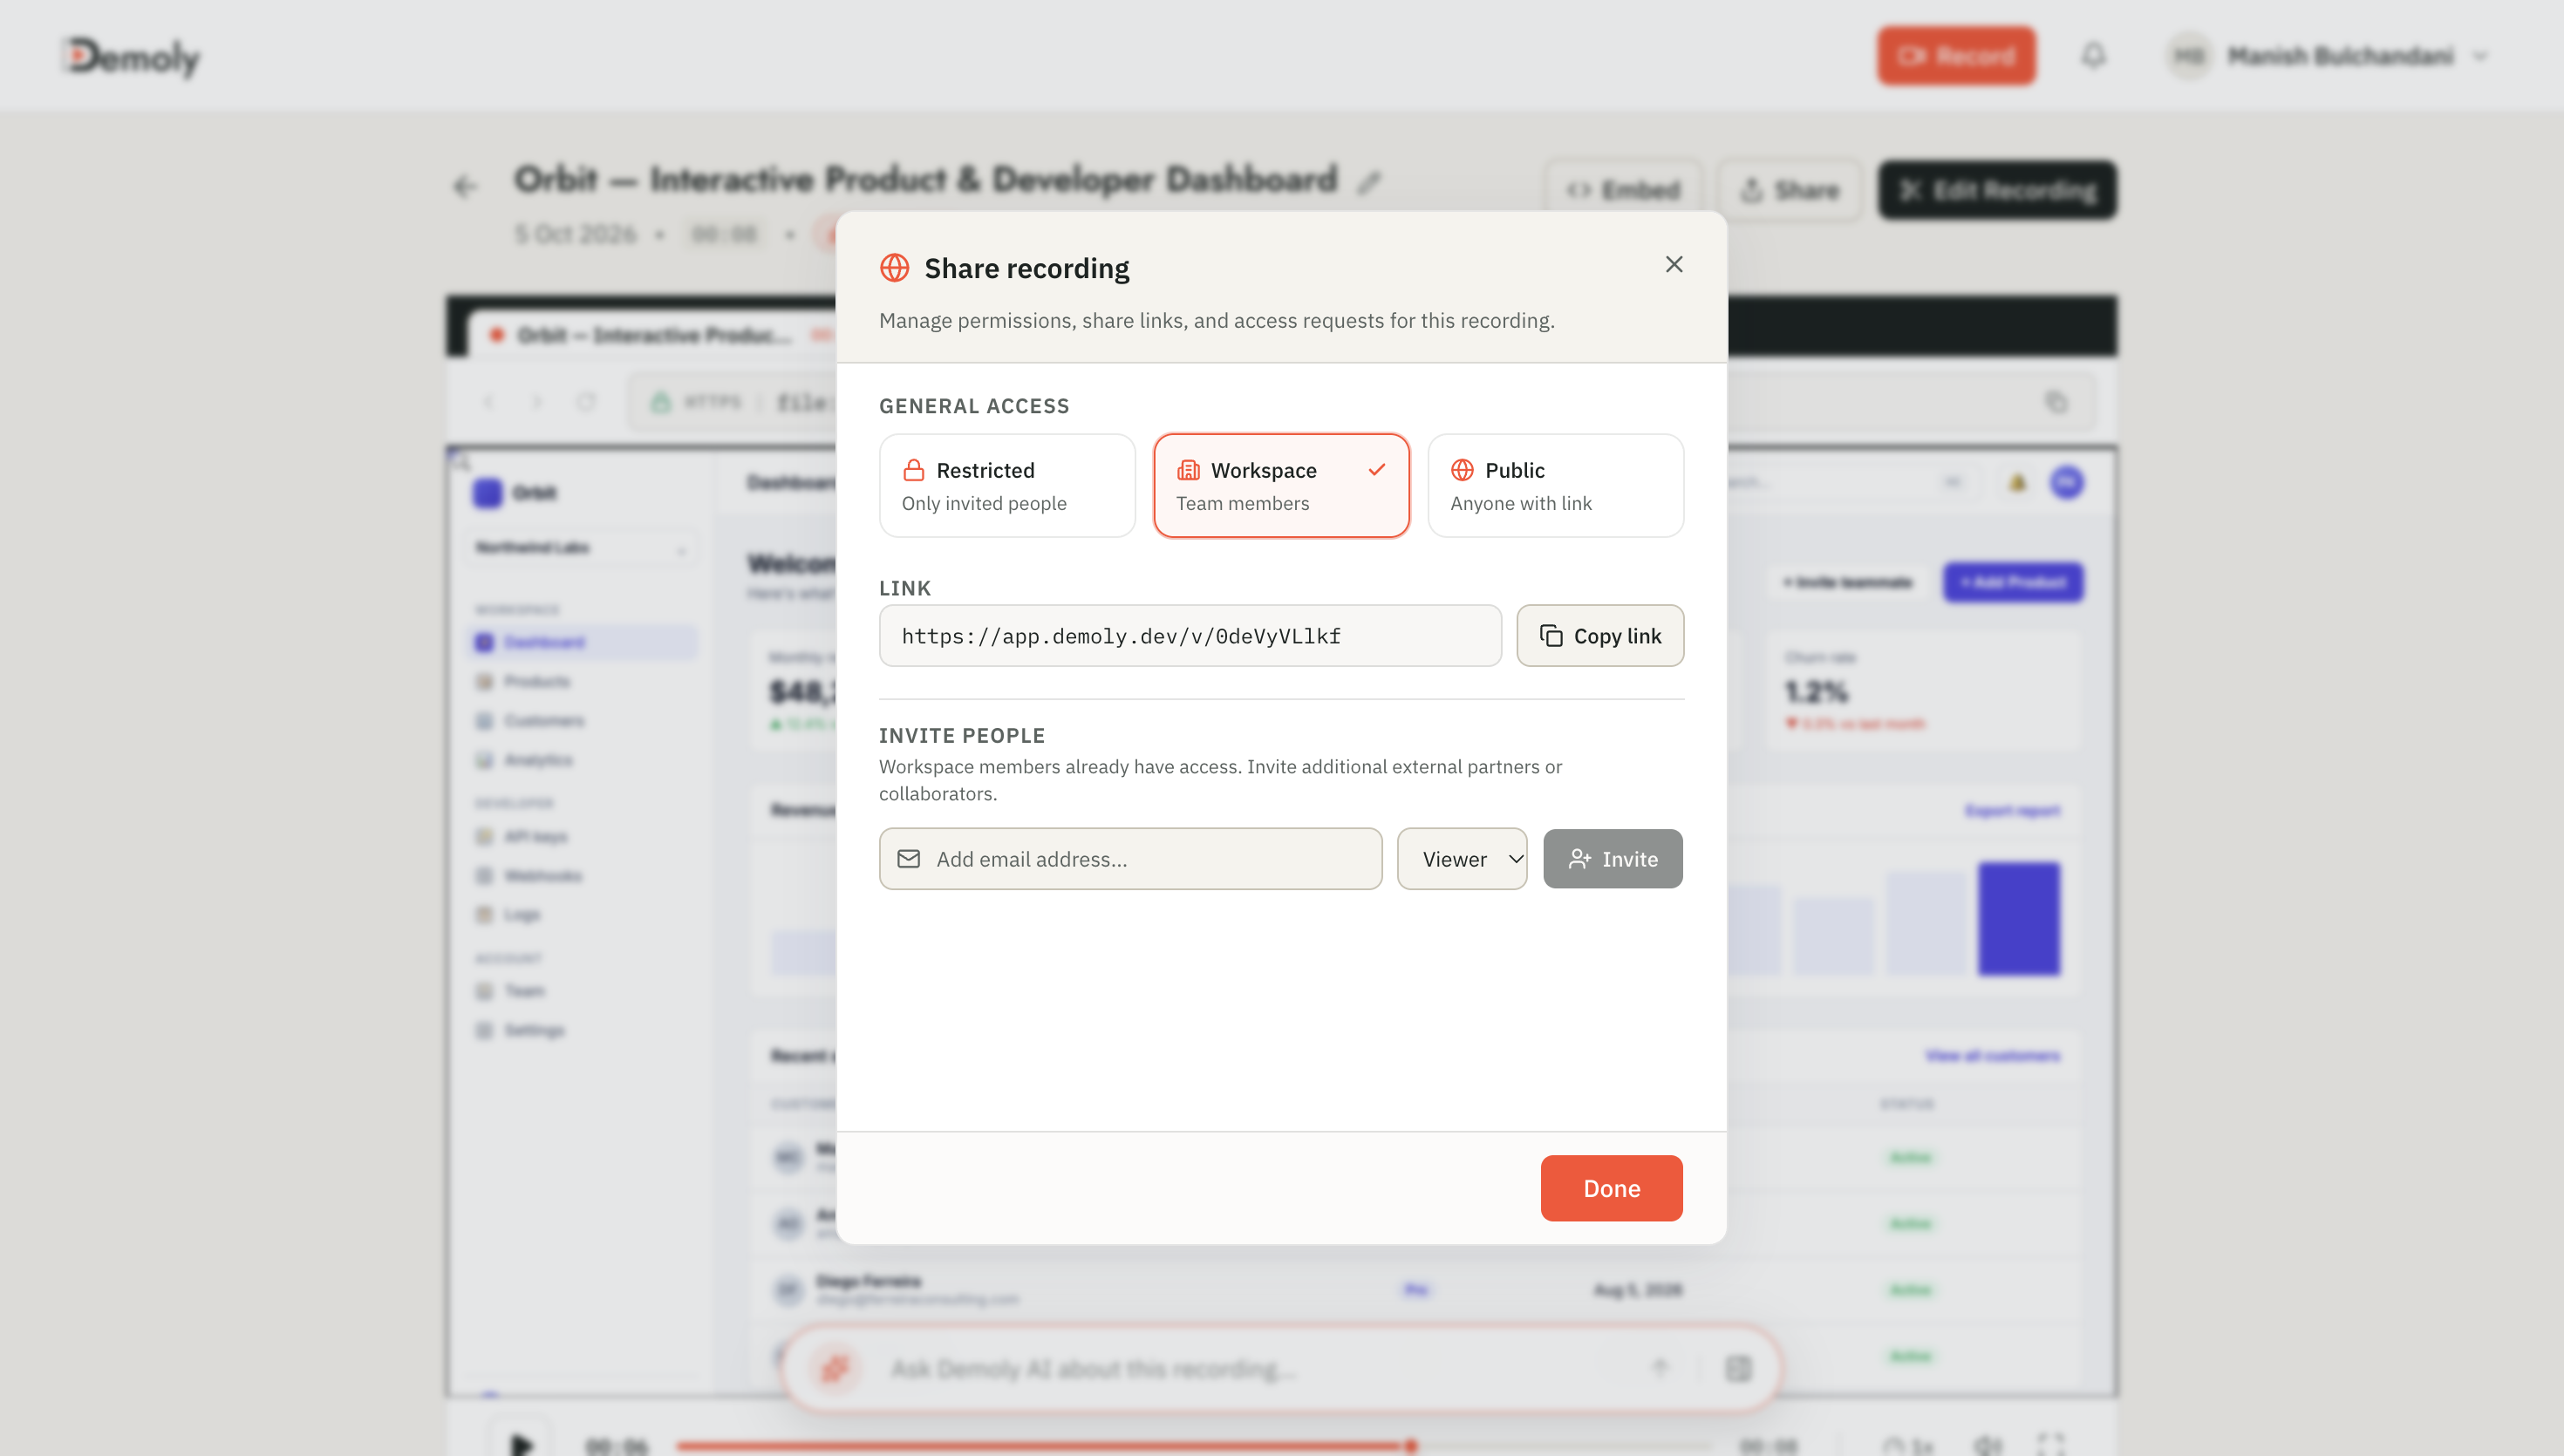Go back with the left arrow icon
Image resolution: width=2564 pixels, height=1456 pixels.
pyautogui.click(x=465, y=186)
